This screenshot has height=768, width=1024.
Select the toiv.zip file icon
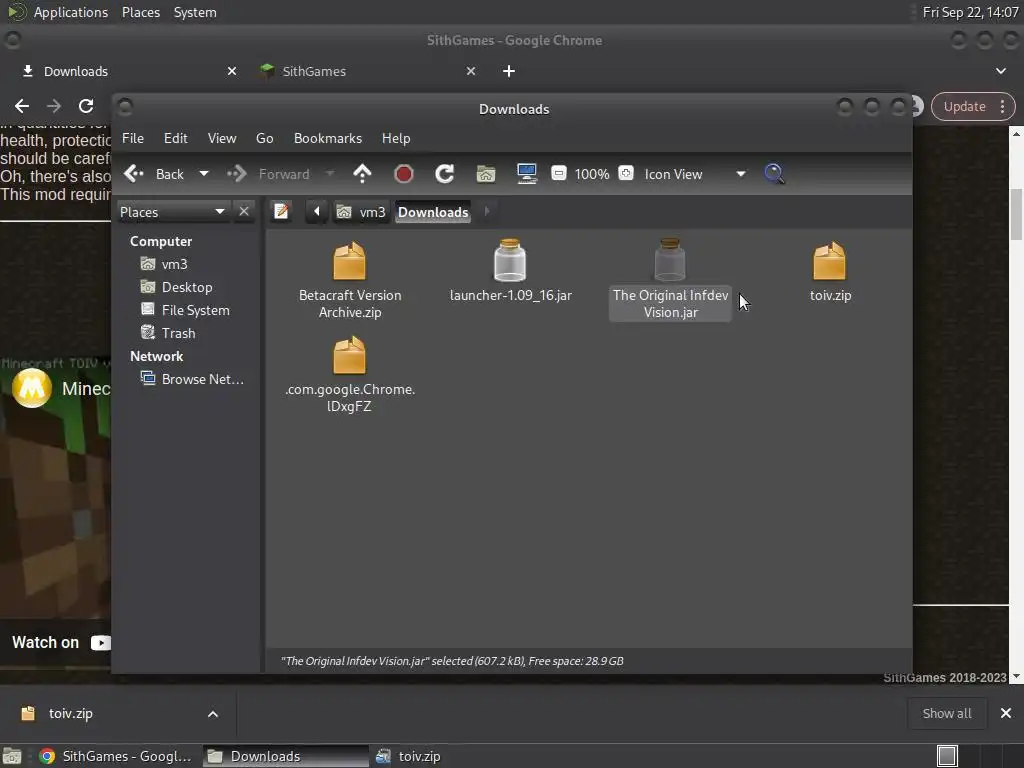pyautogui.click(x=829, y=261)
